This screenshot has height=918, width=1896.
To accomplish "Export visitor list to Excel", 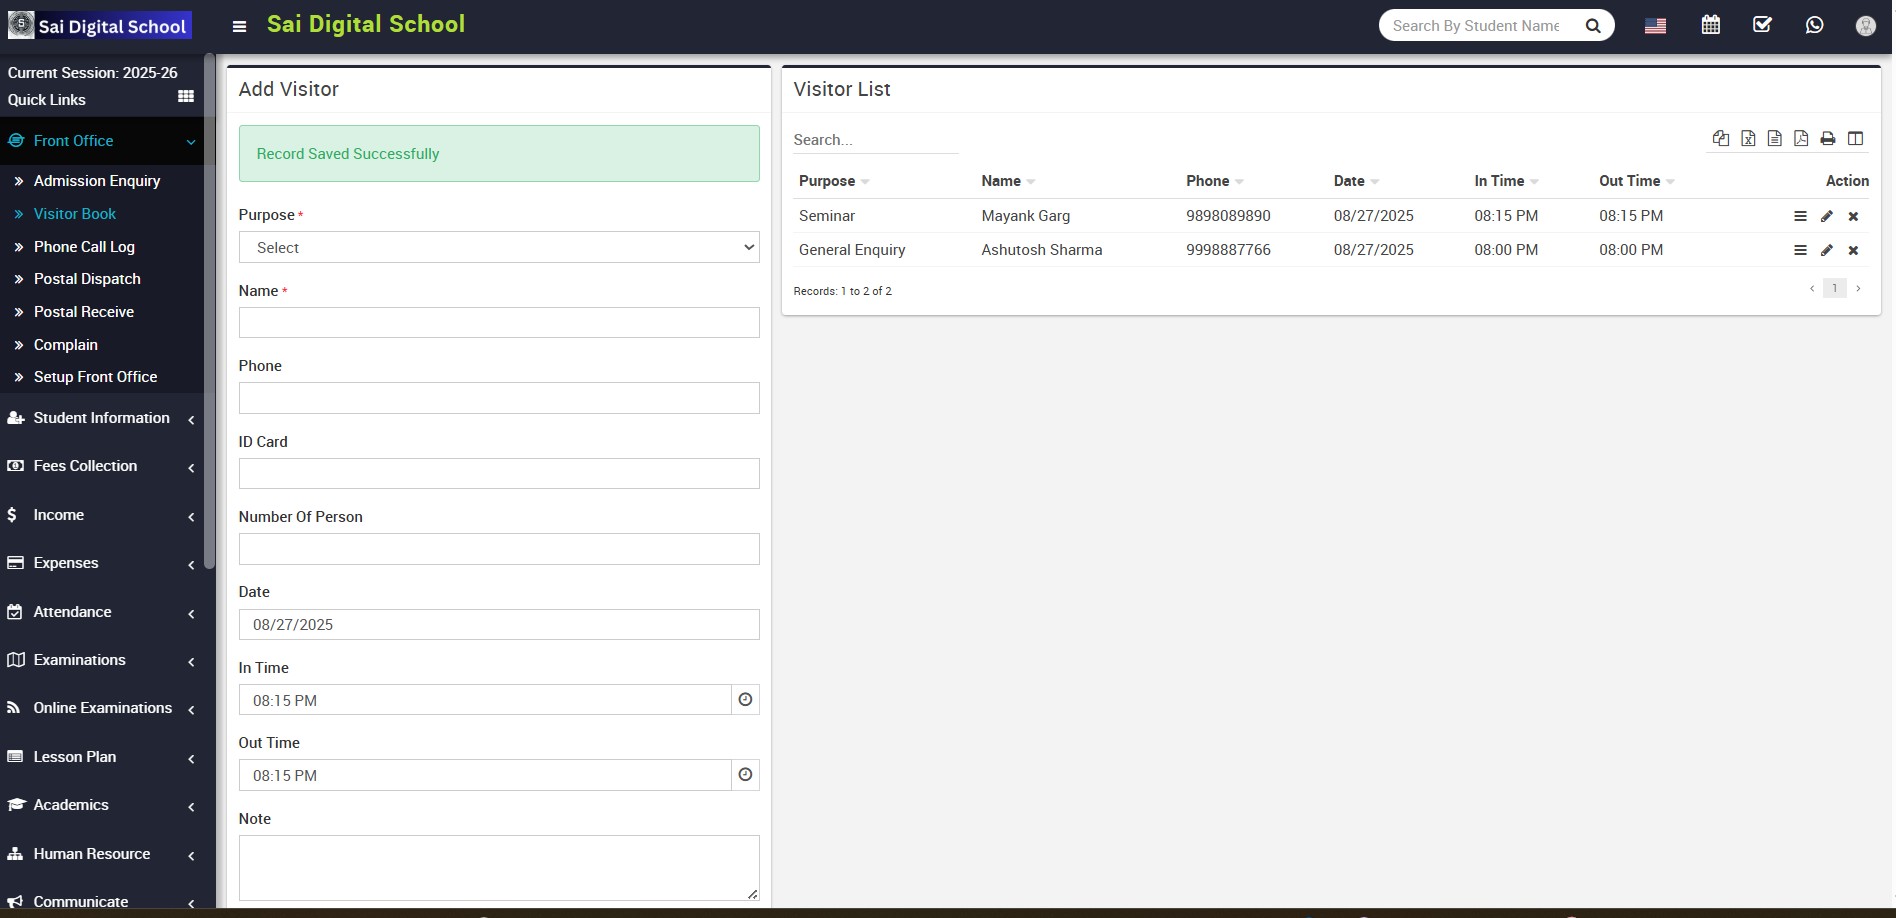I will pyautogui.click(x=1748, y=139).
